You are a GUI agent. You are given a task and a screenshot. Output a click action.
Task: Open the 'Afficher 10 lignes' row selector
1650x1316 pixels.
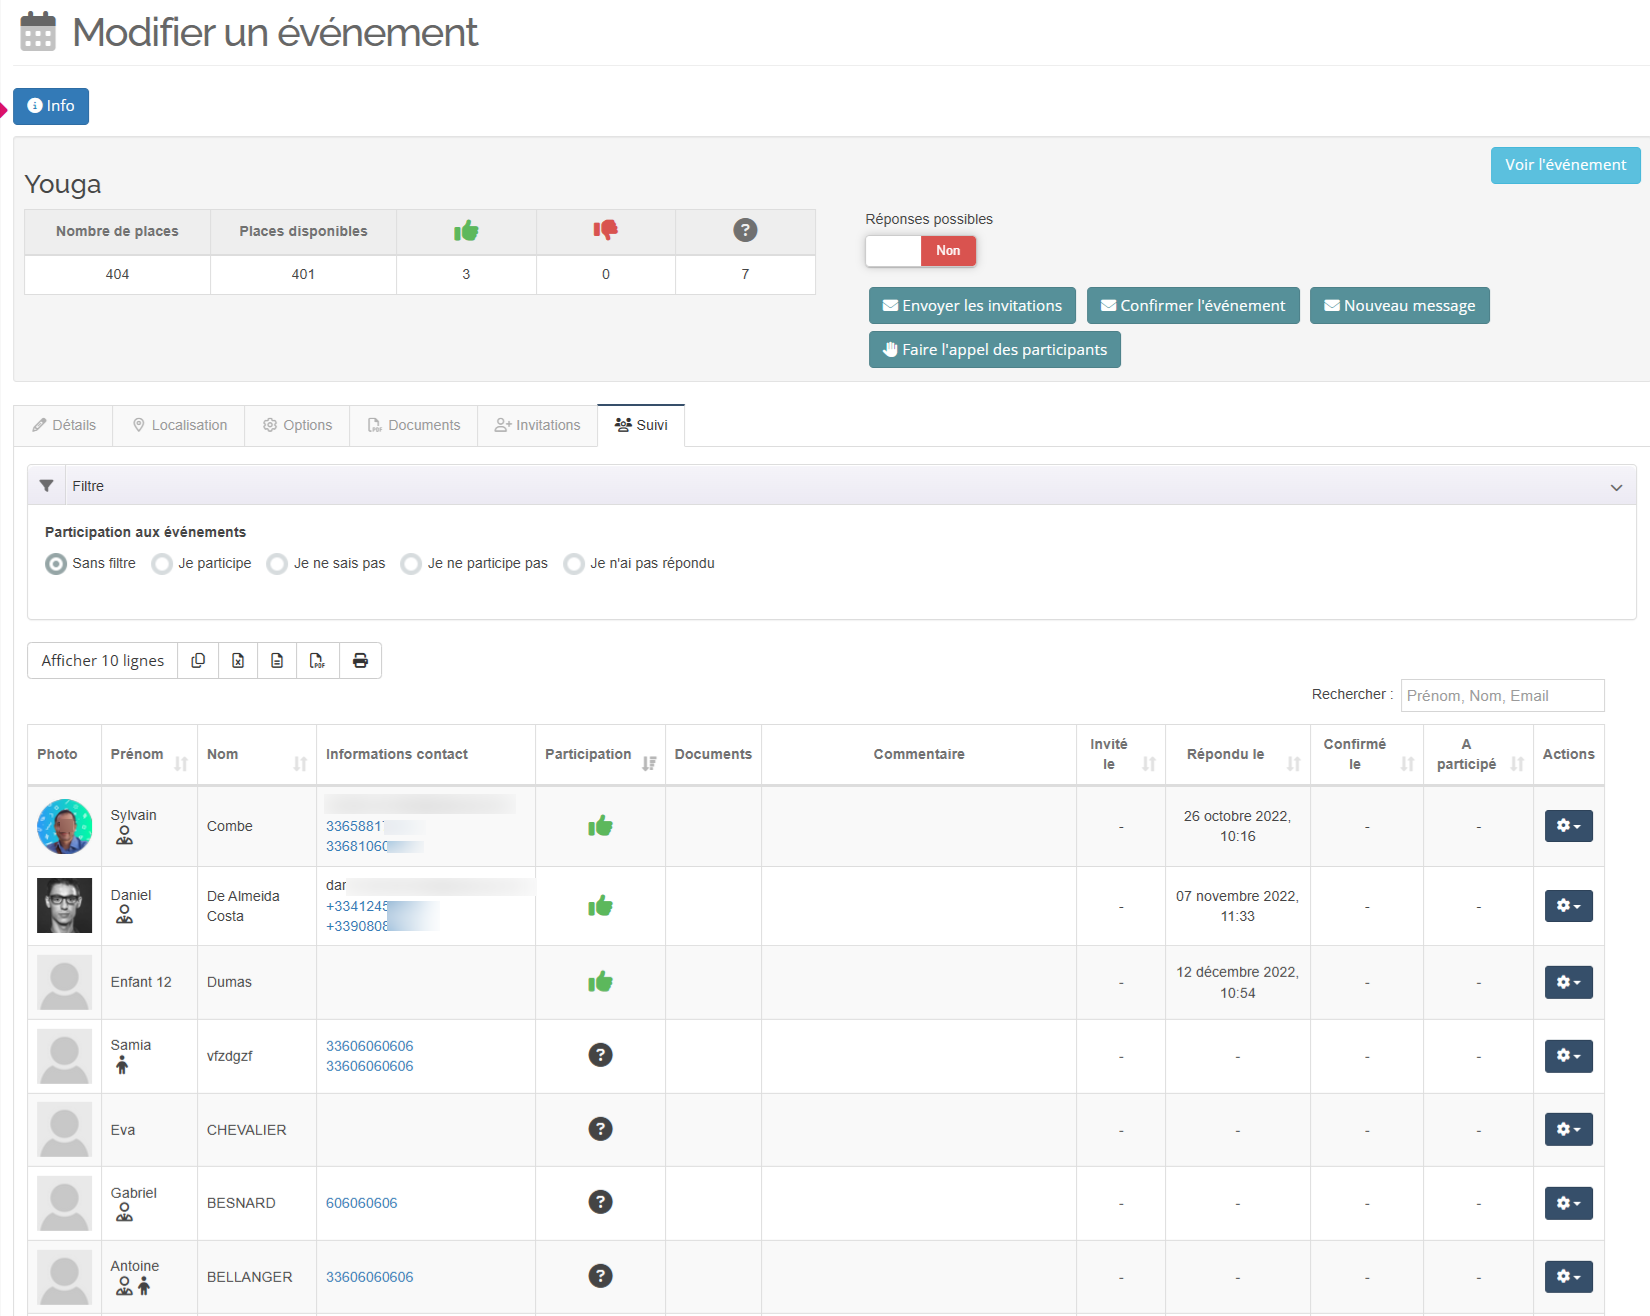(x=103, y=661)
